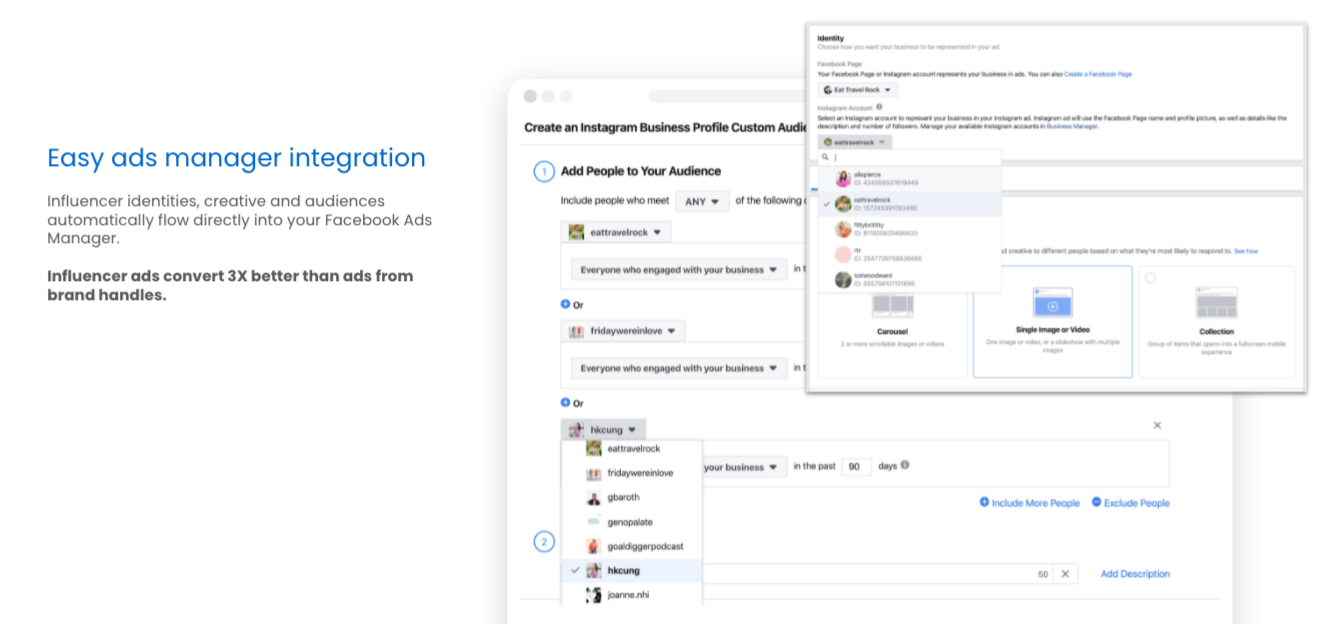This screenshot has height=624, width=1324.
Task: Open the partly hidden 'your business' engagement dropdown
Action: pos(744,467)
